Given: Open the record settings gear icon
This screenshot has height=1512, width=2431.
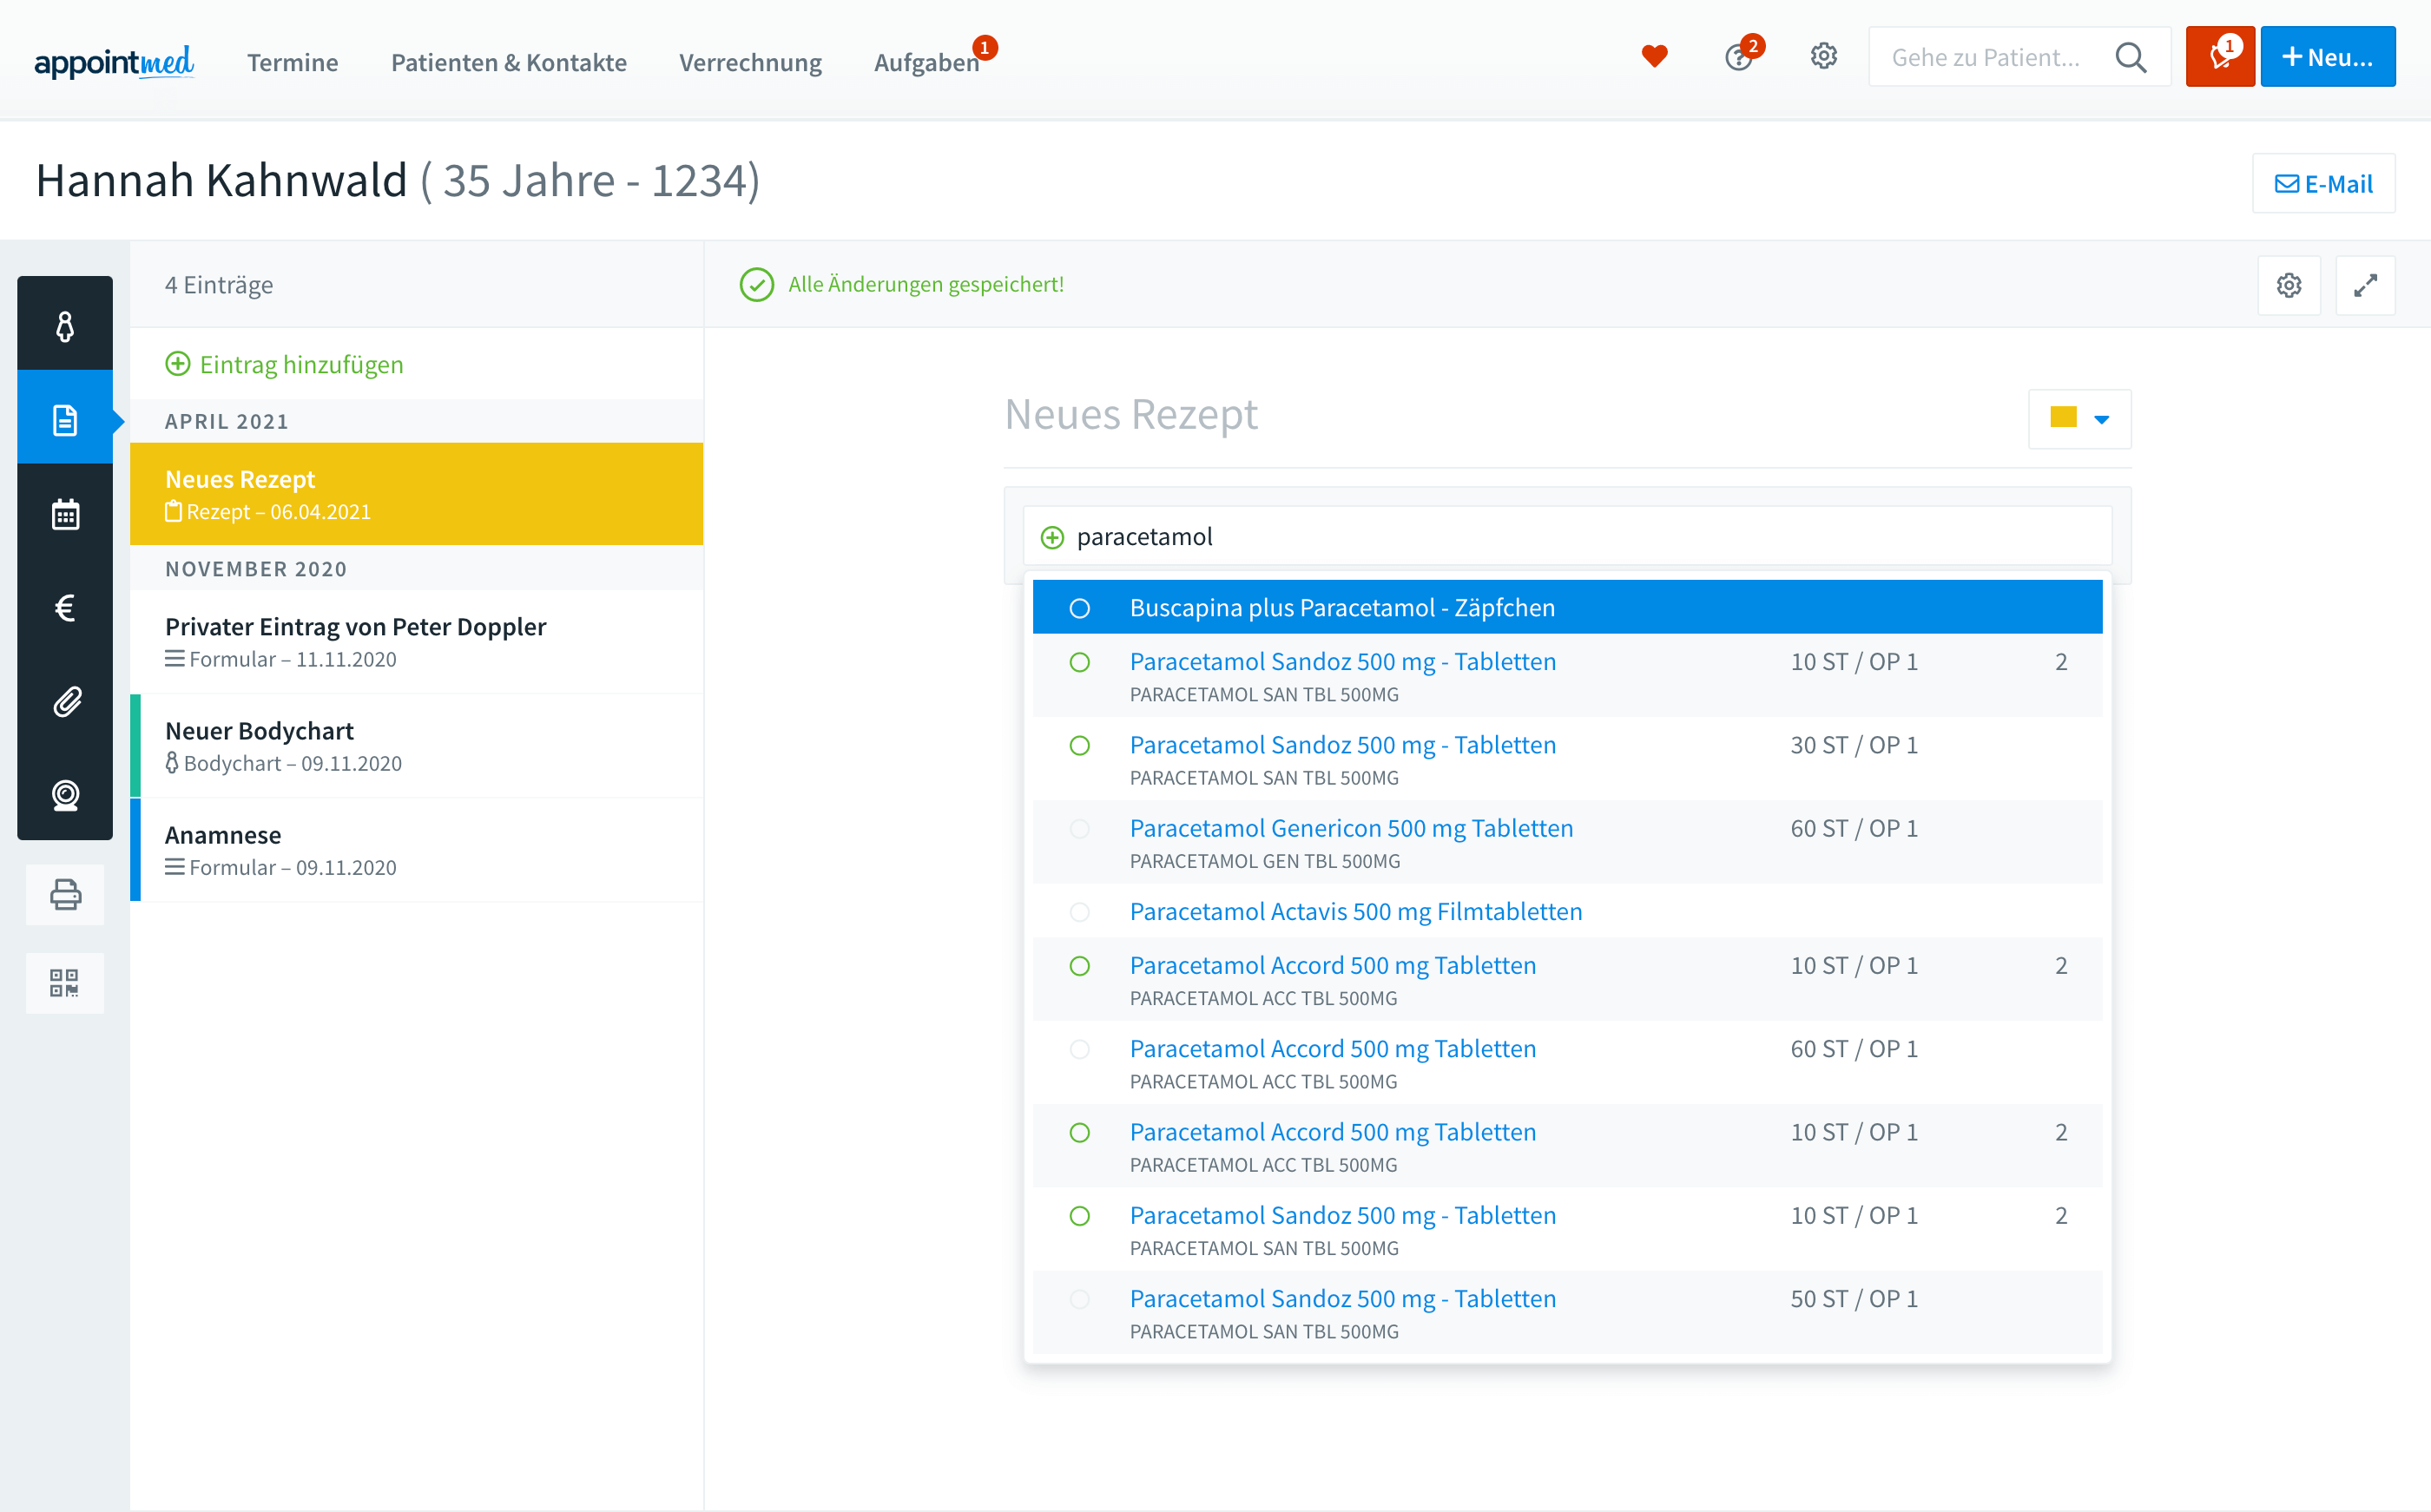Looking at the screenshot, I should 2289,286.
